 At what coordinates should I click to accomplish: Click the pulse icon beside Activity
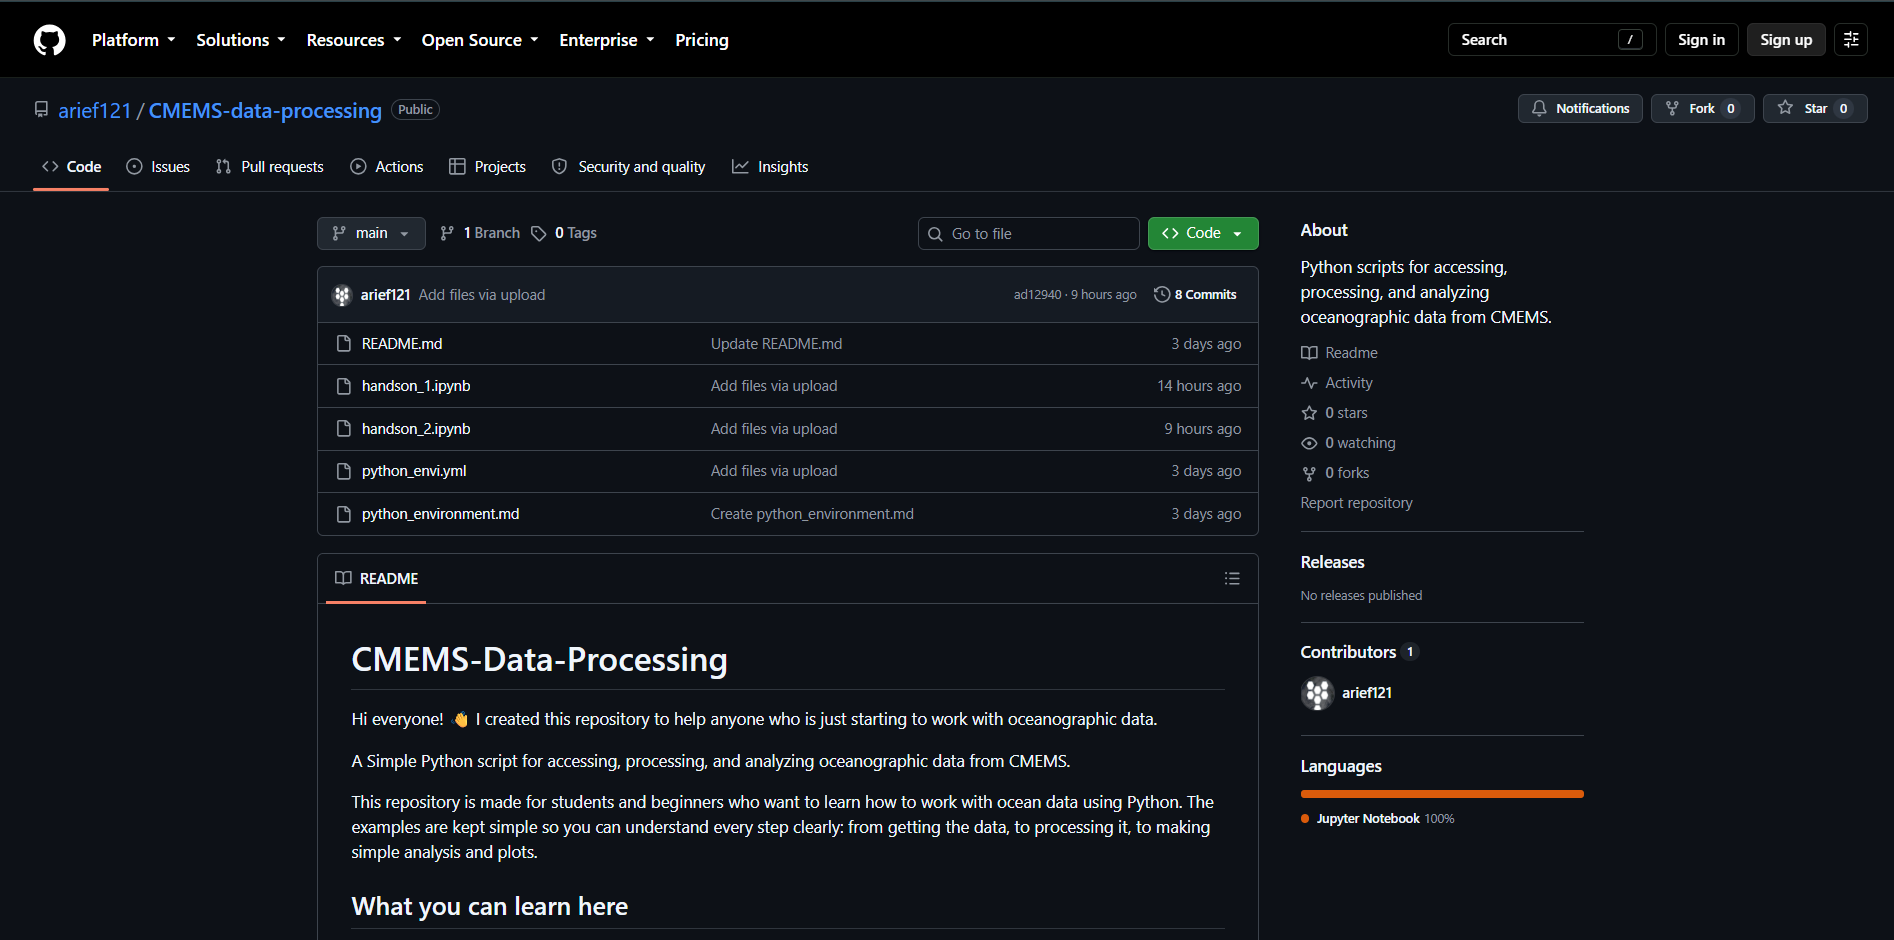[x=1309, y=383]
